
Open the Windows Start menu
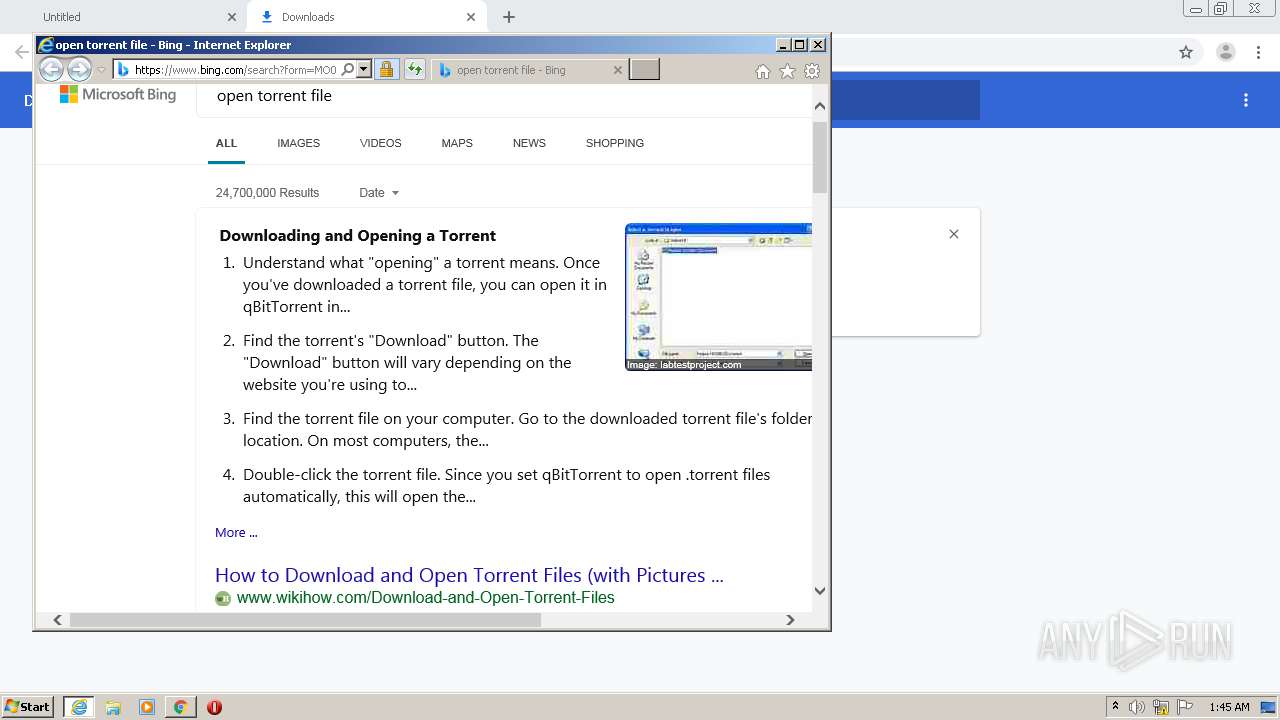coord(28,707)
